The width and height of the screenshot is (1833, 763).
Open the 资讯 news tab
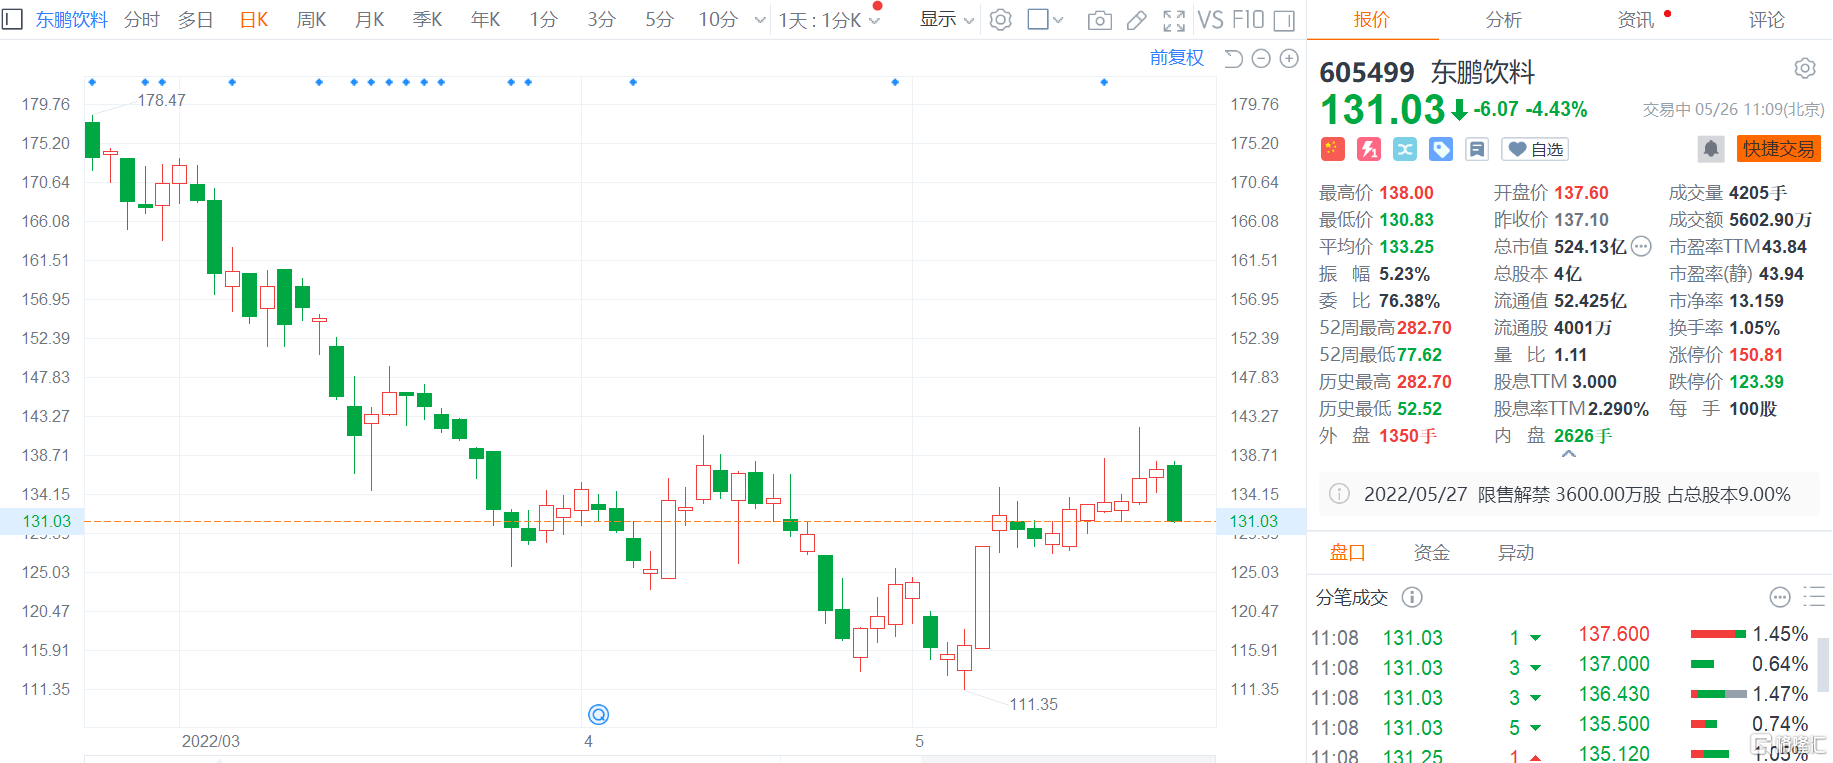point(1636,20)
